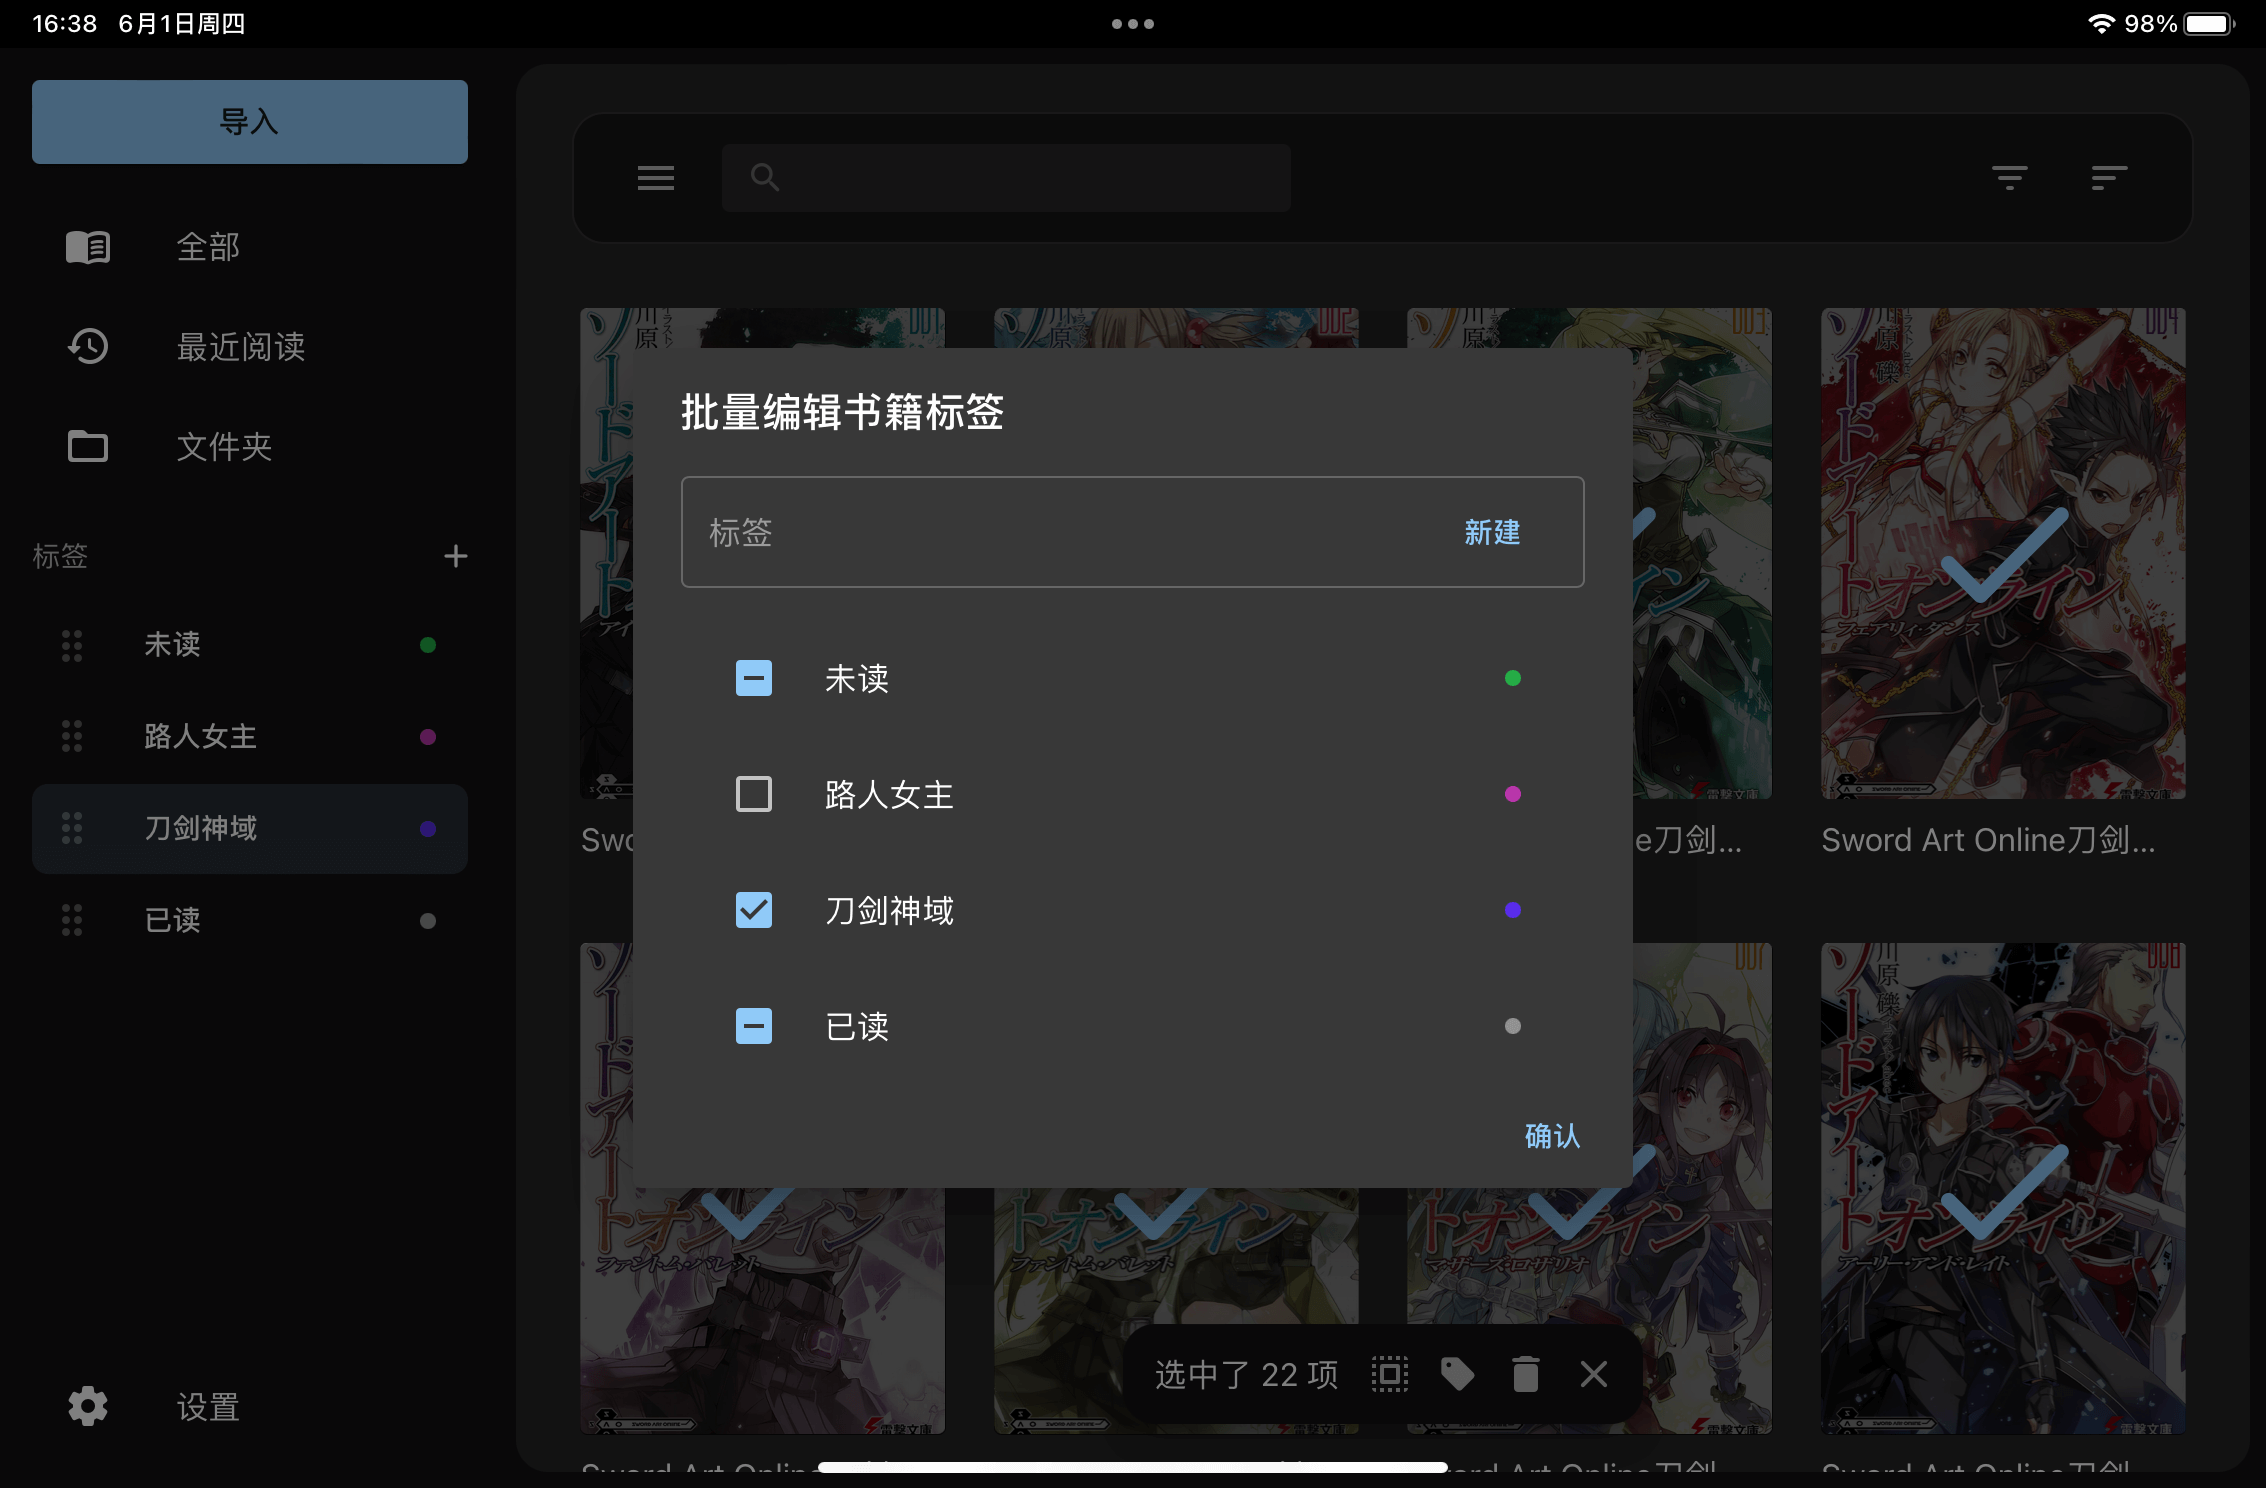Open 最近阅读 in the sidebar
The width and height of the screenshot is (2266, 1488).
(240, 347)
